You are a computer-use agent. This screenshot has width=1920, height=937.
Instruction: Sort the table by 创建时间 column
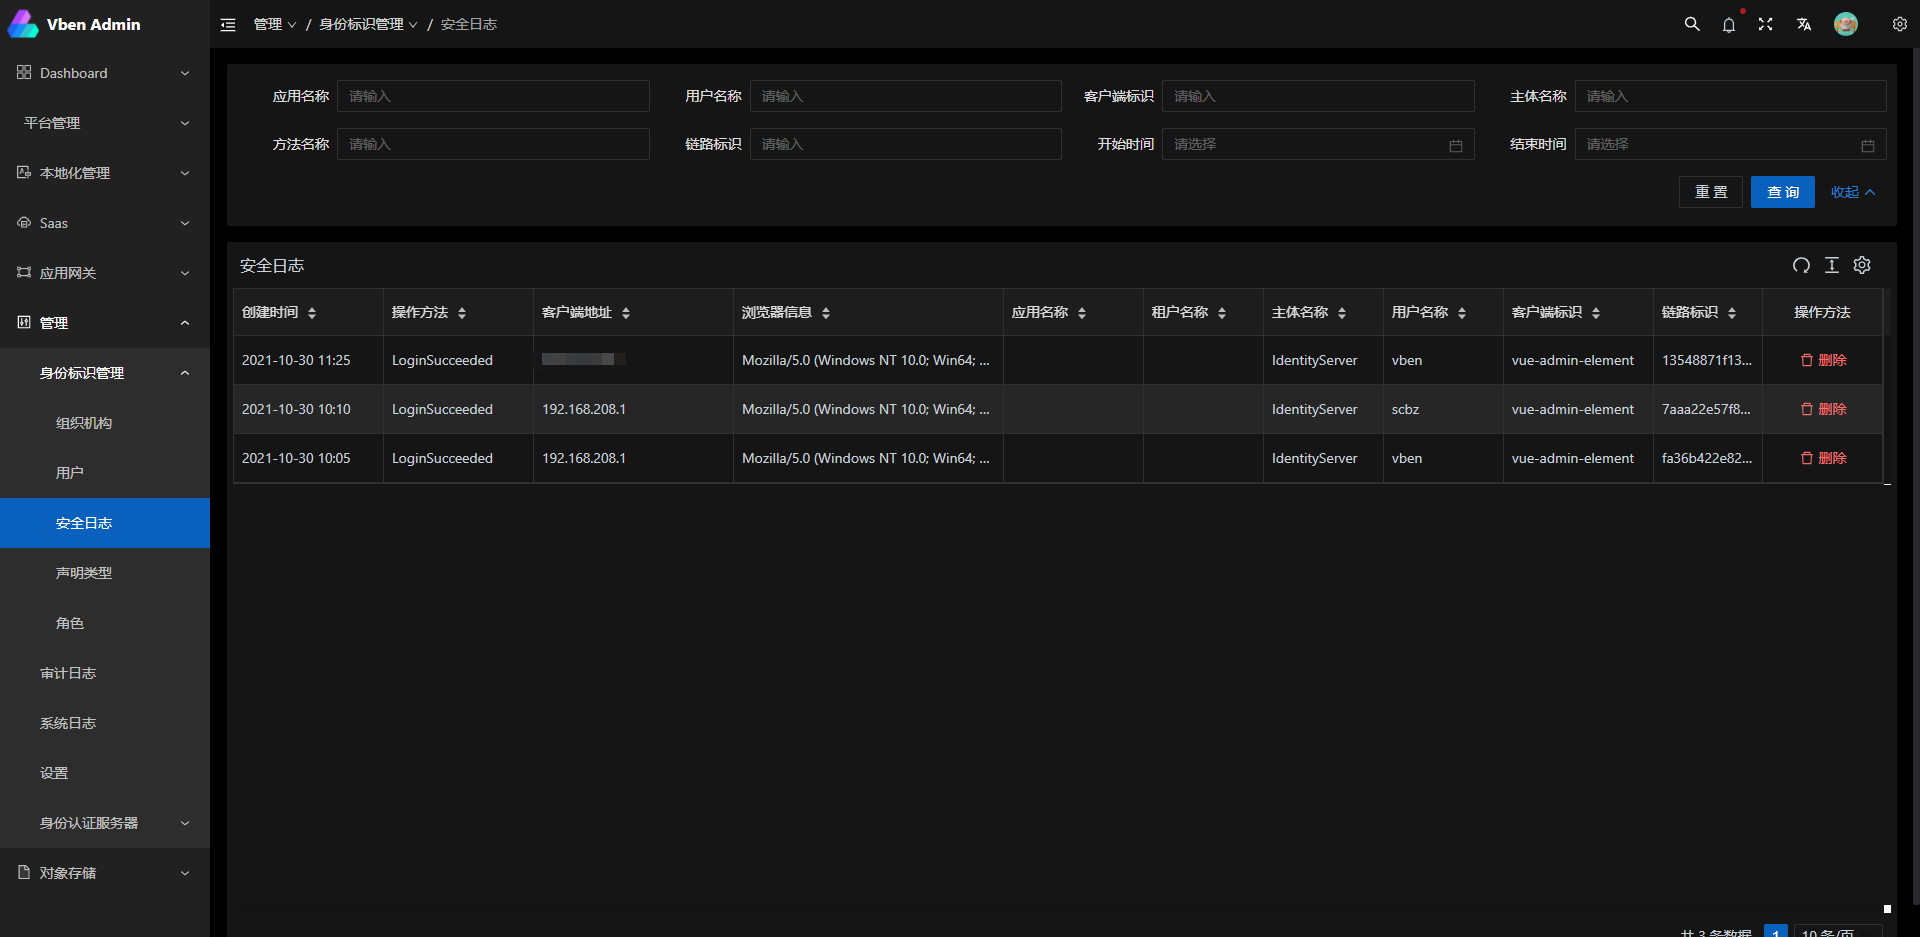(311, 312)
